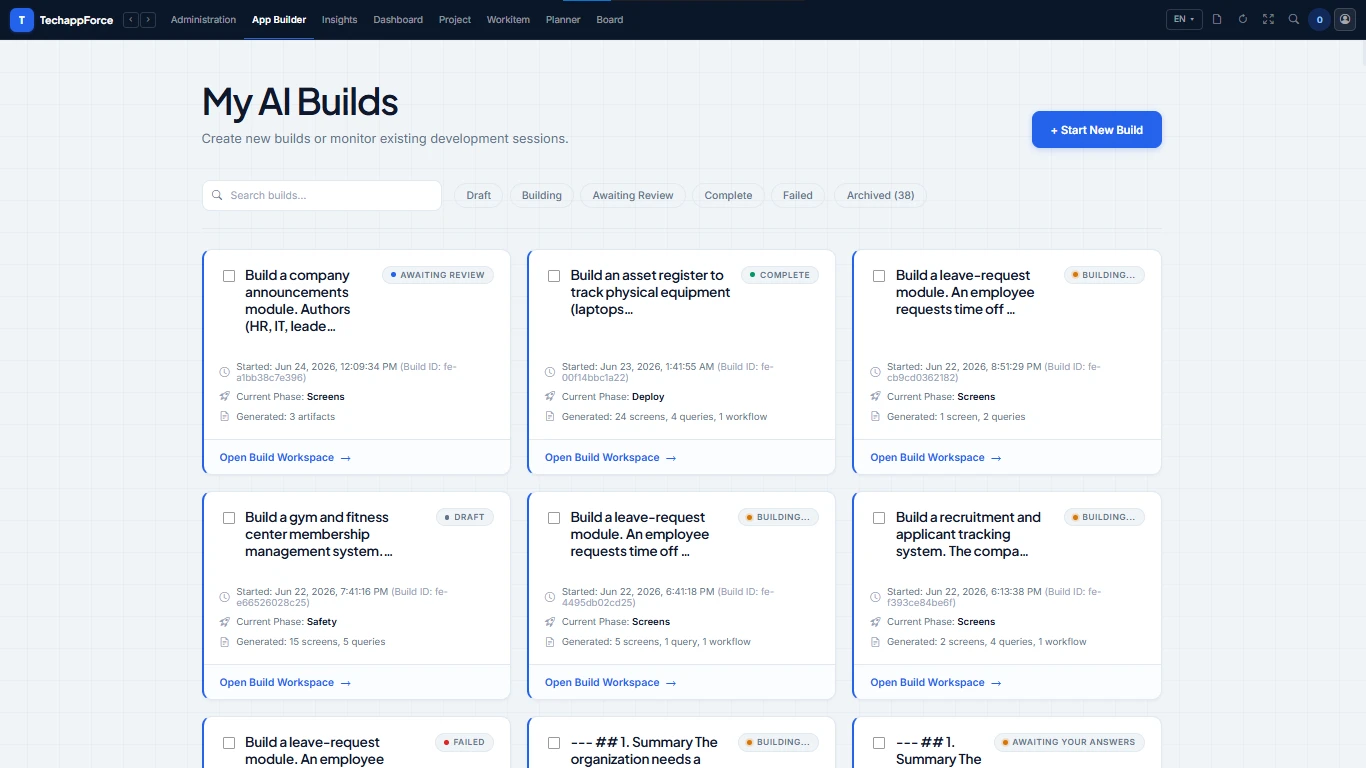Image resolution: width=1366 pixels, height=768 pixels.
Task: Click clock icon on recruitment tracking card
Action: tap(875, 597)
